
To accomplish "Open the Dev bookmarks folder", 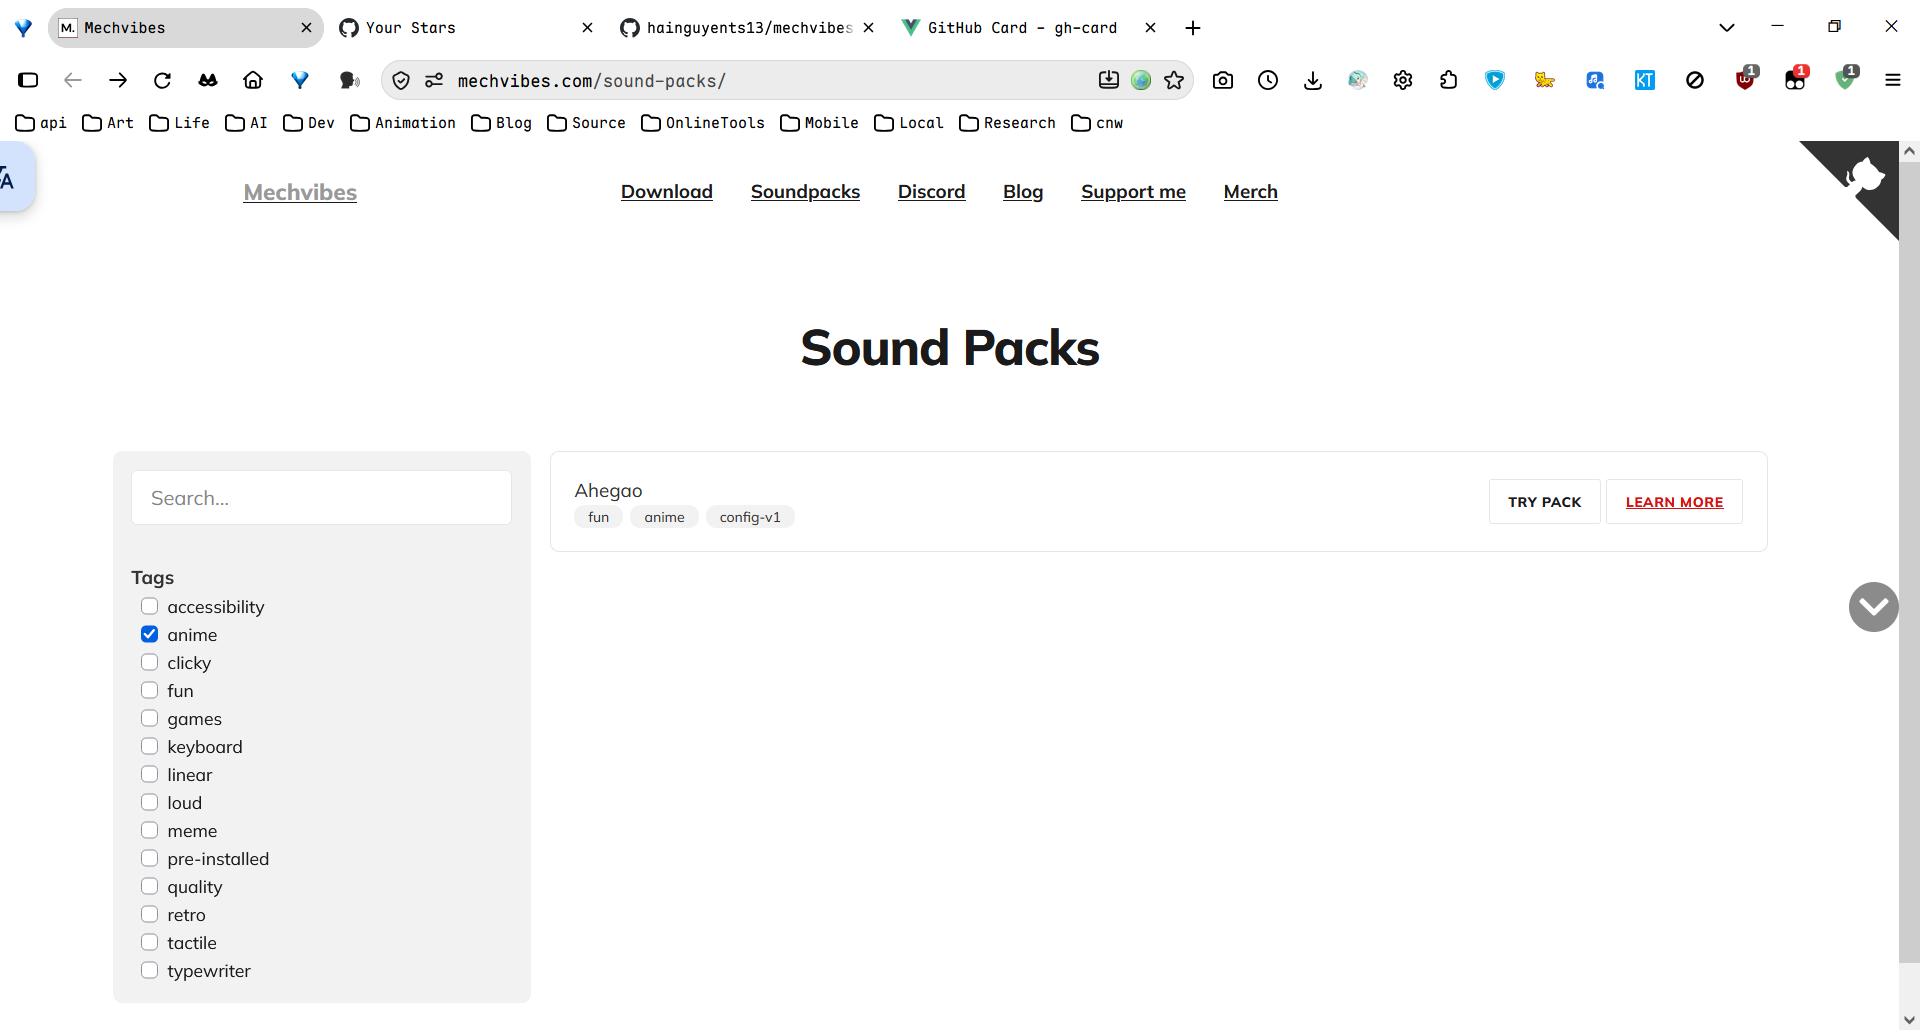I will [309, 123].
